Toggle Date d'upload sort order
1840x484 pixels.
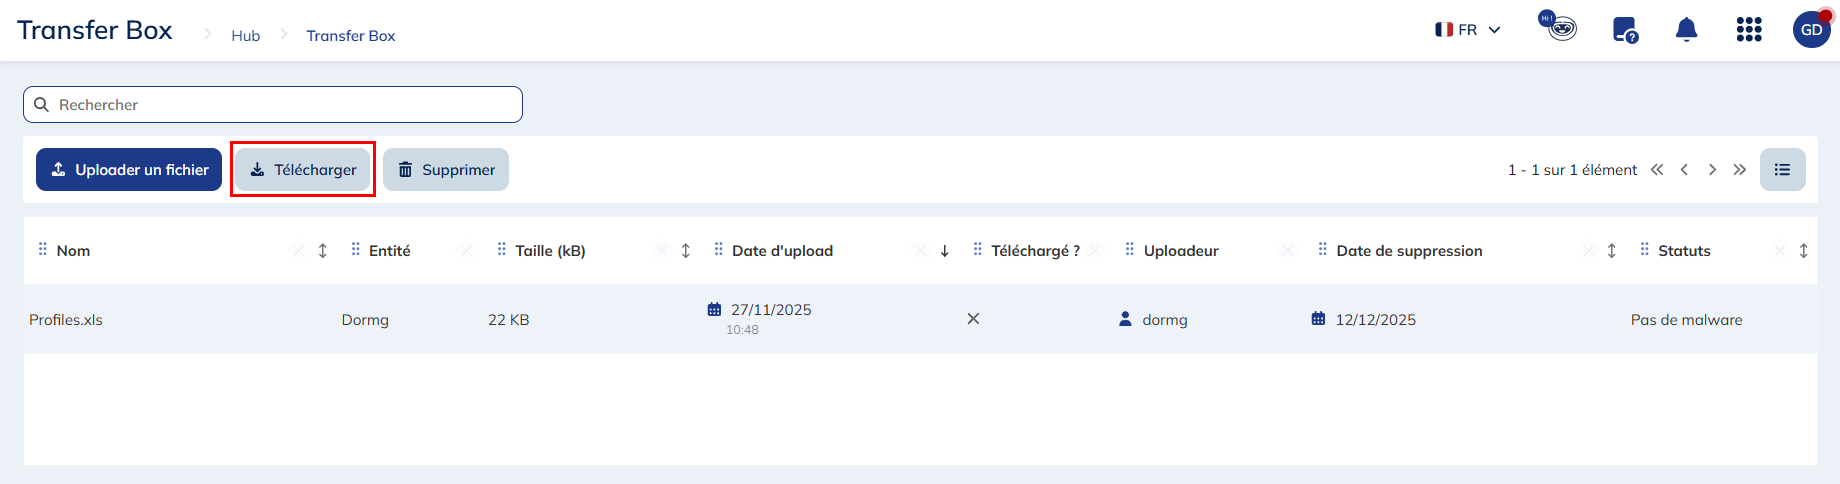pos(945,251)
